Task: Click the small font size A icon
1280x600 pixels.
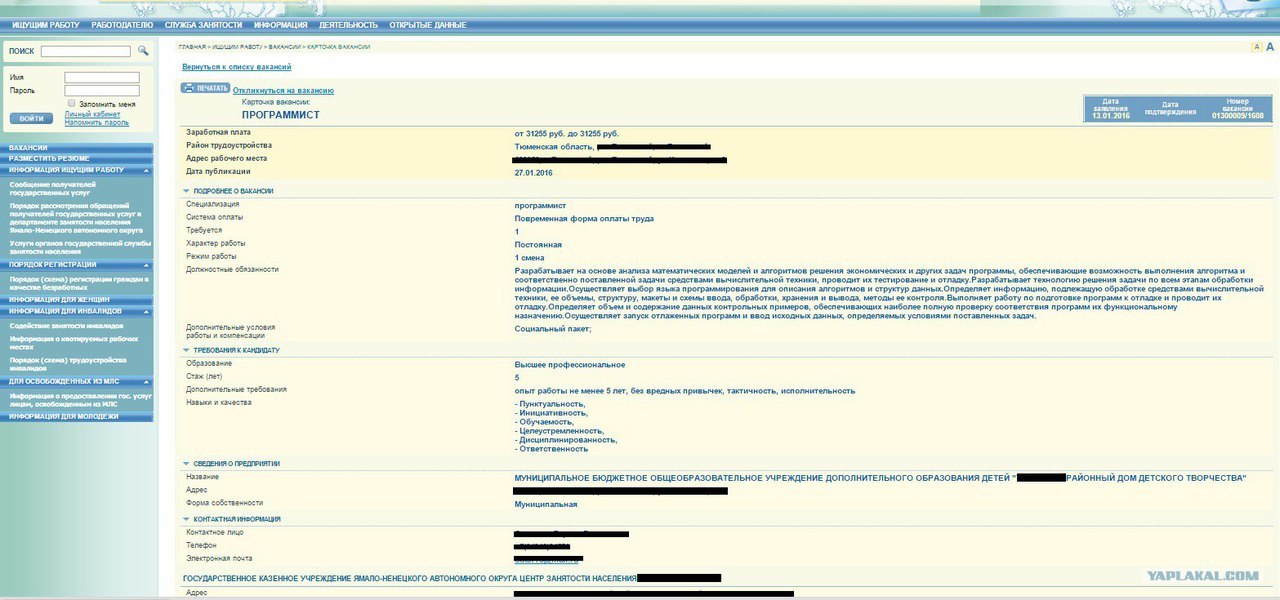Action: (x=1257, y=47)
